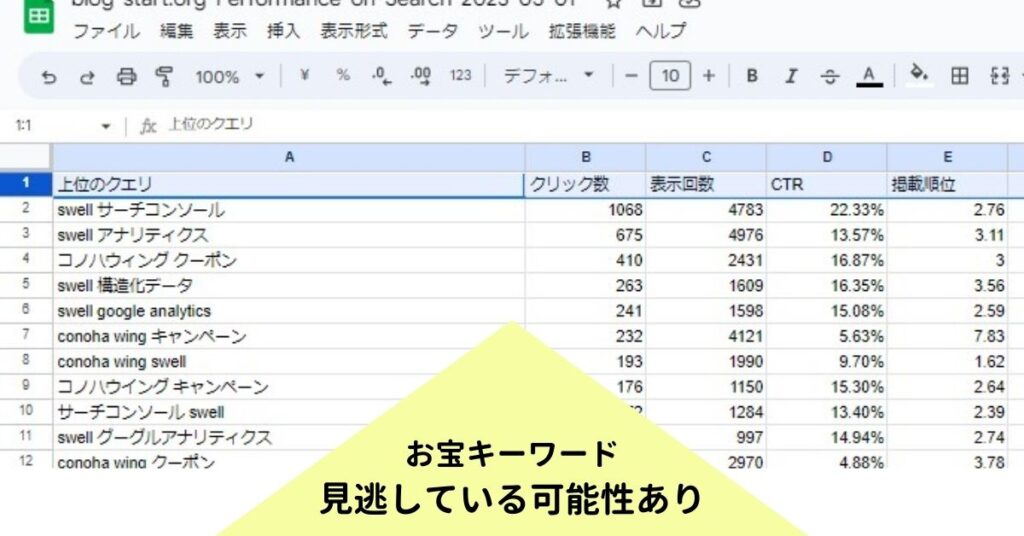Viewport: 1024px width, 536px height.
Task: Open the データ menu
Action: (432, 31)
